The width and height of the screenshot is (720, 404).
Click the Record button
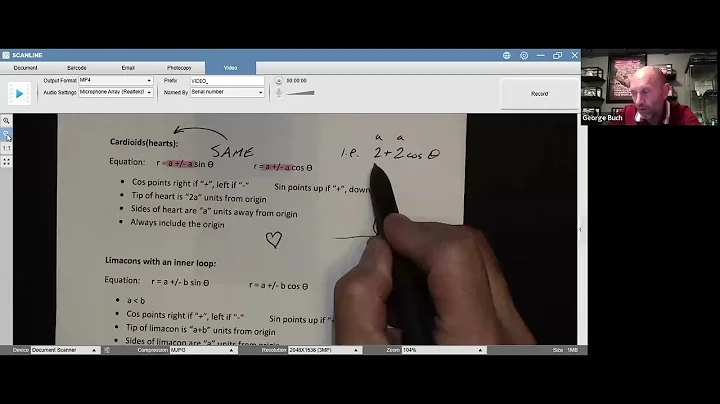(x=540, y=94)
